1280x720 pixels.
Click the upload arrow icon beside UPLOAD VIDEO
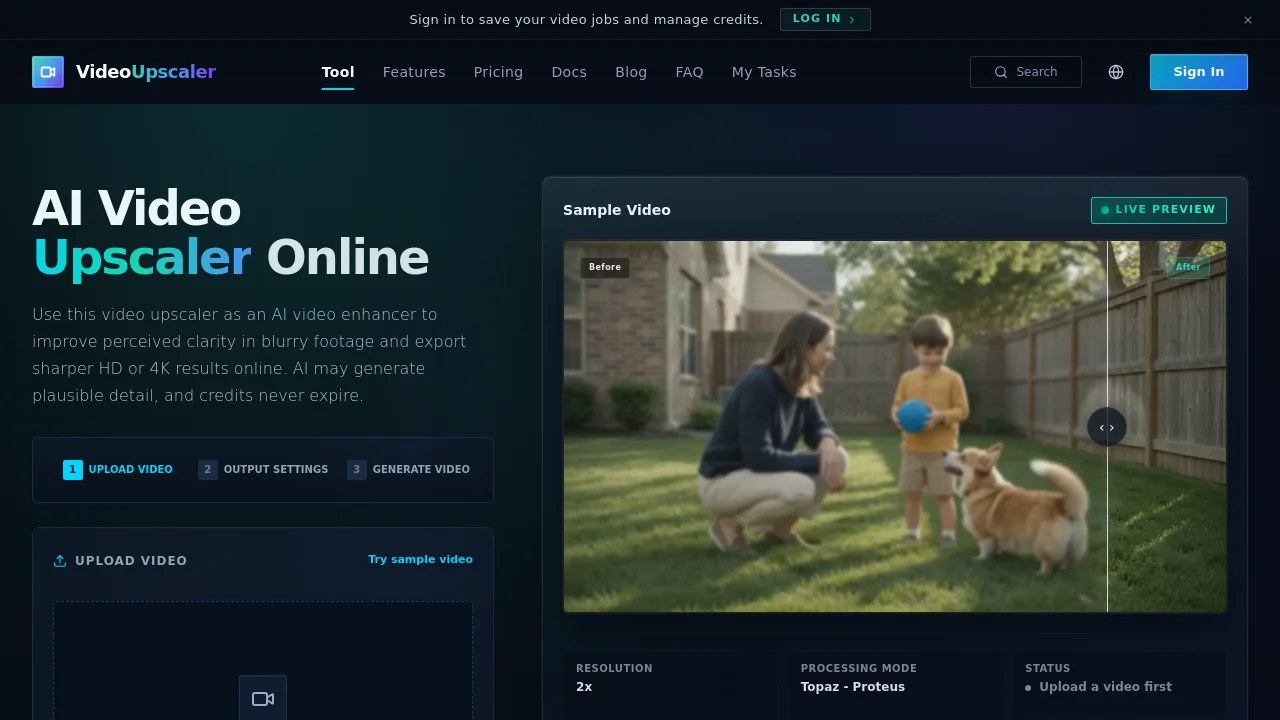pos(60,561)
